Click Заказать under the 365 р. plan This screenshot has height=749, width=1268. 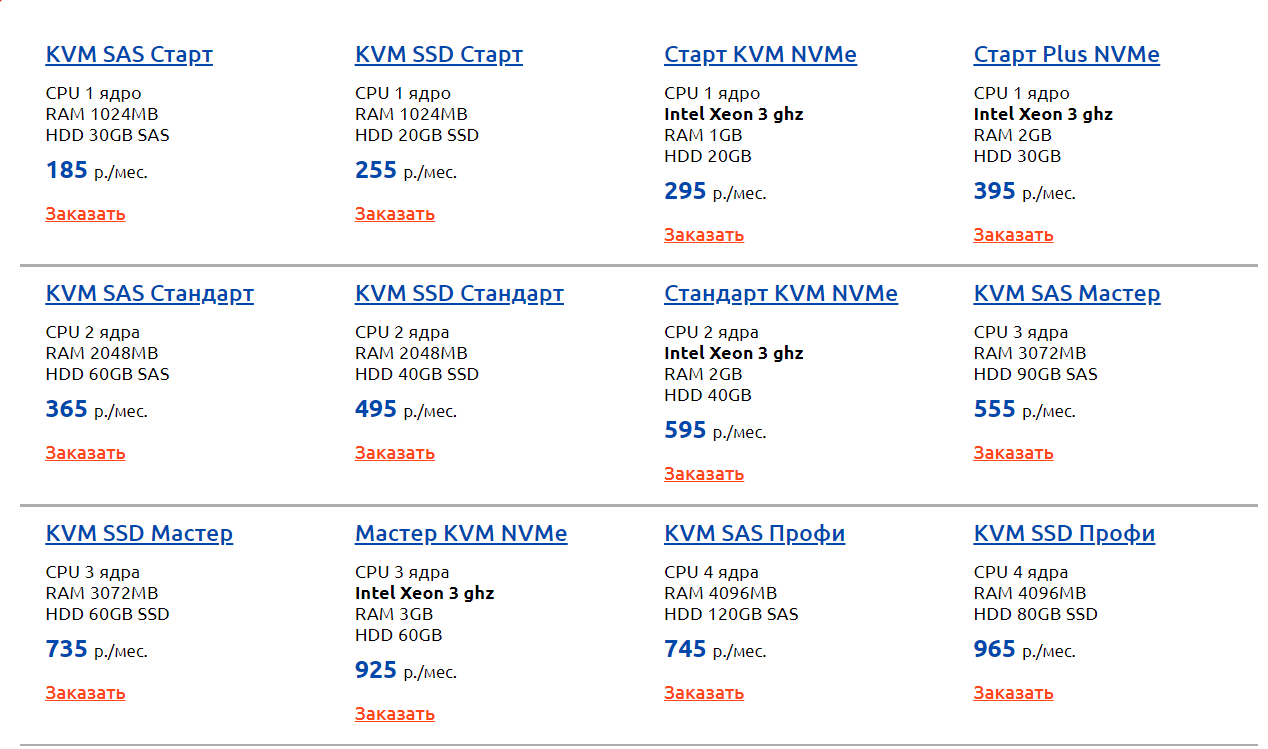(x=85, y=453)
